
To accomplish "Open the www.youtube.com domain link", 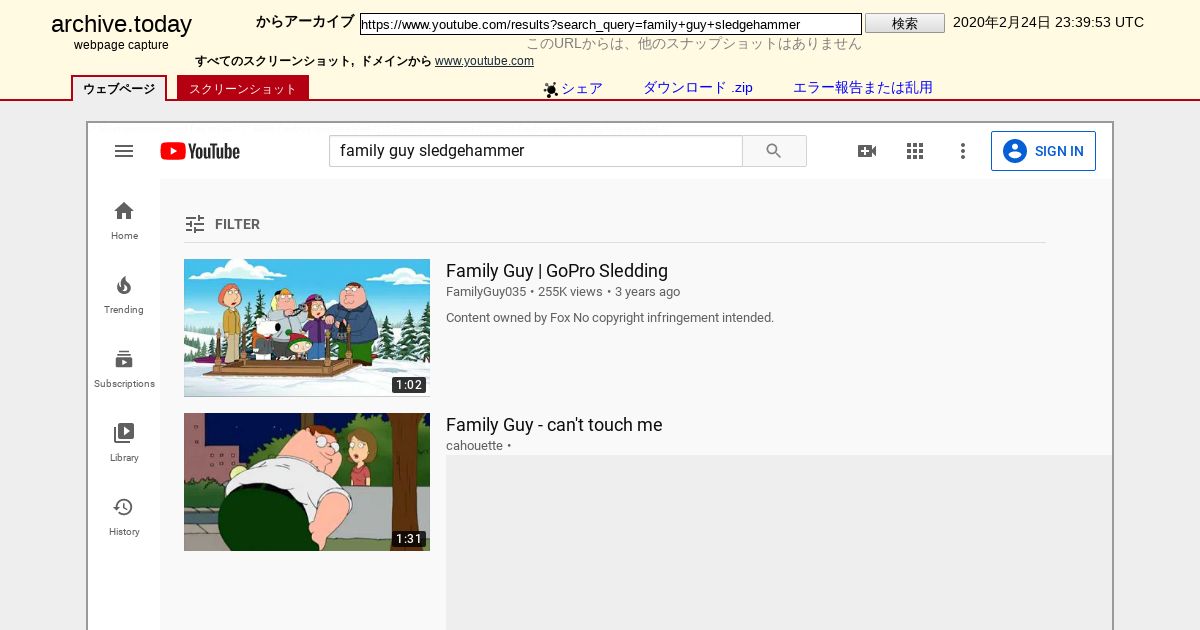I will [x=484, y=61].
